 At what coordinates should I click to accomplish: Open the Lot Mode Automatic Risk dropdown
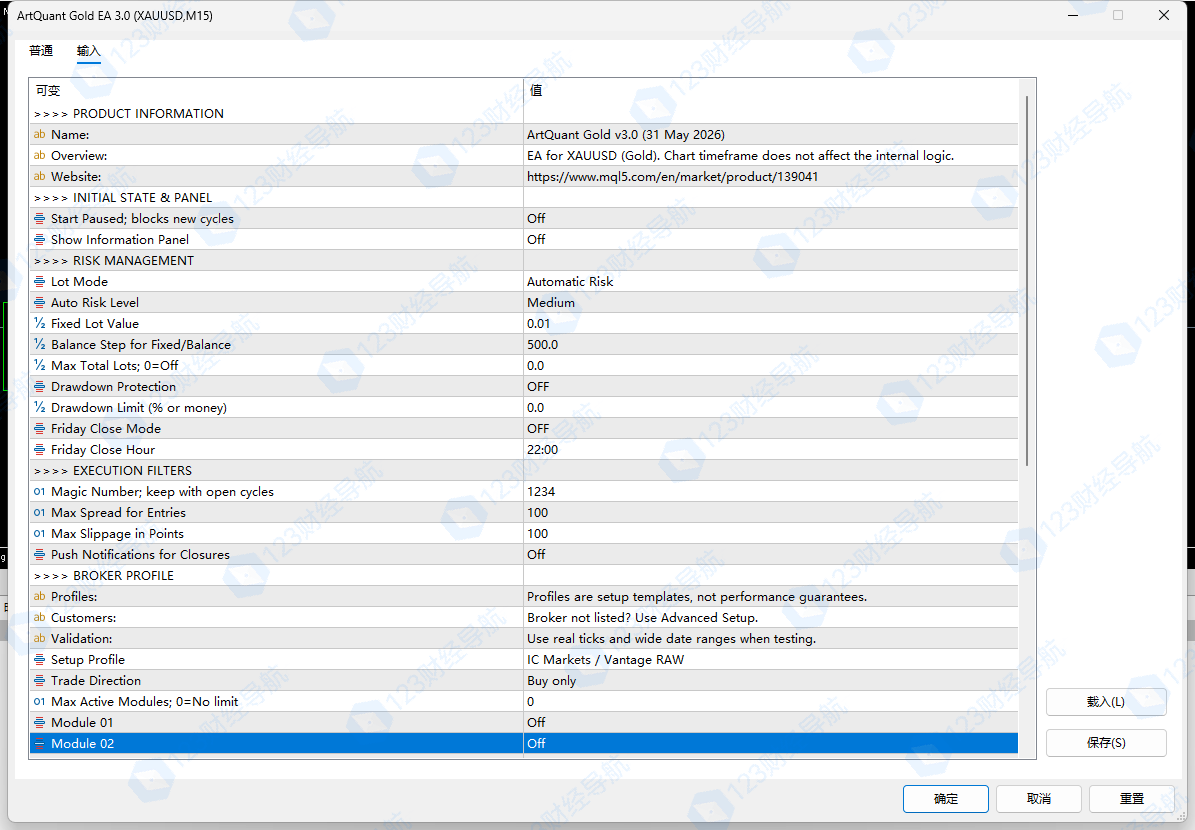[771, 281]
